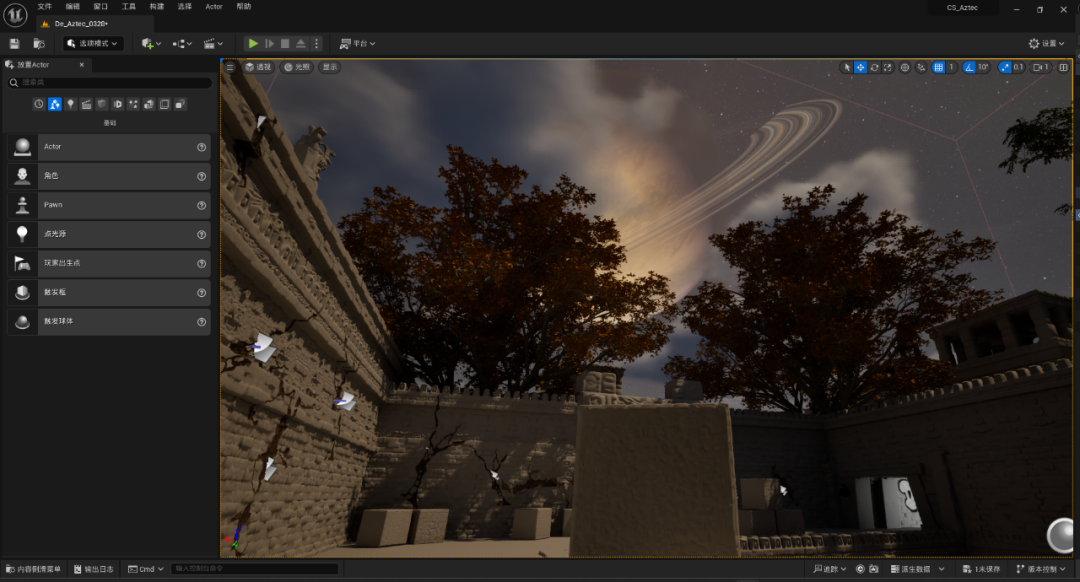The width and height of the screenshot is (1080, 582).
Task: Select the last stacked-cubes category icon
Action: click(x=180, y=104)
